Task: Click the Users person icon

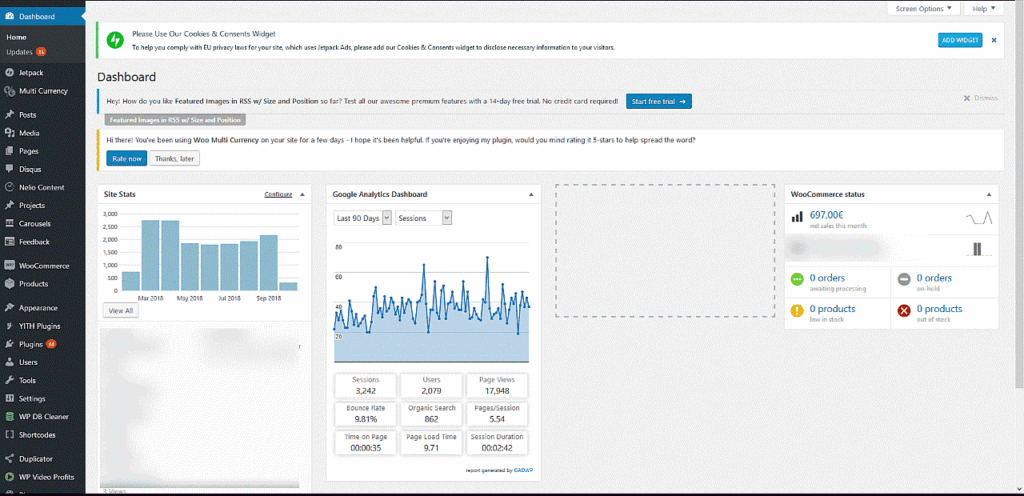Action: 9,362
